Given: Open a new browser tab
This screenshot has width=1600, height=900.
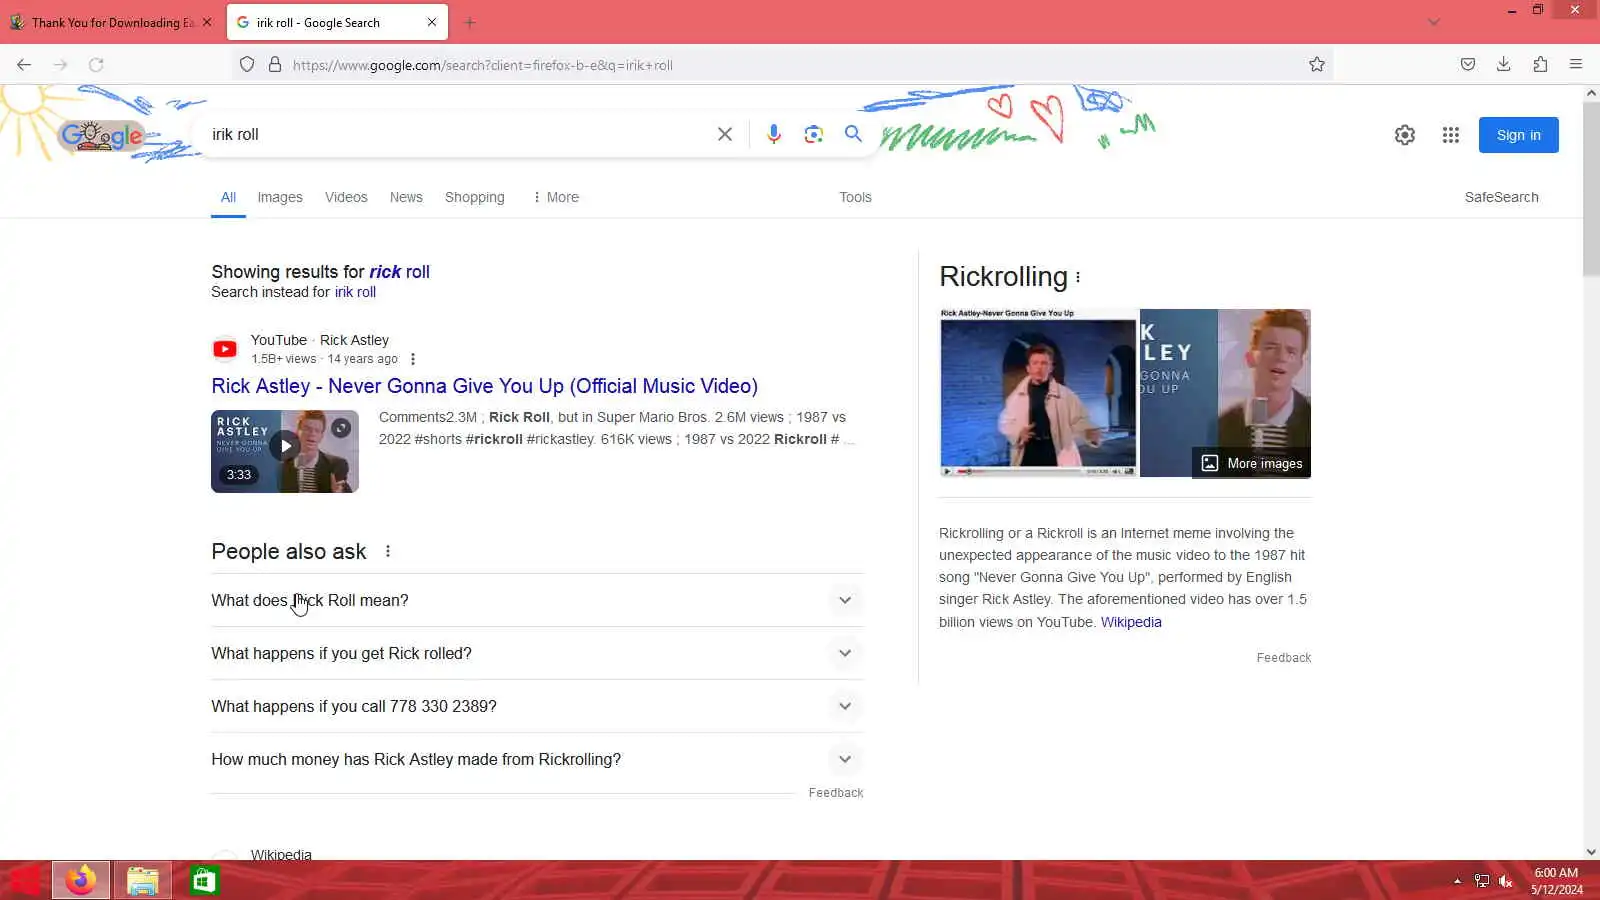Looking at the screenshot, I should 470,22.
